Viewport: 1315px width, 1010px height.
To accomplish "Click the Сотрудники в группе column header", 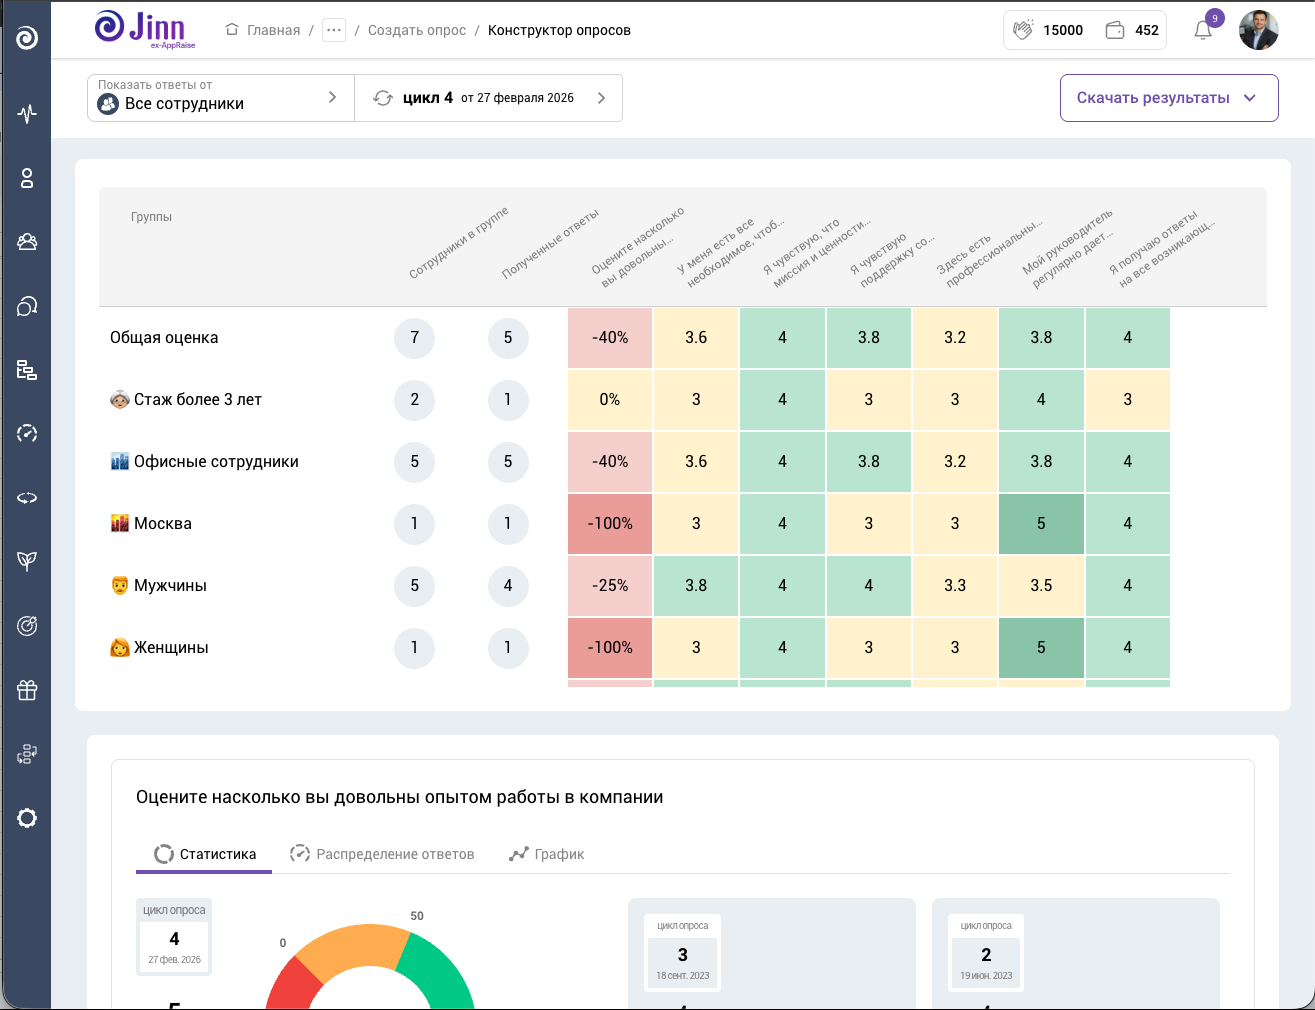I will [x=459, y=243].
